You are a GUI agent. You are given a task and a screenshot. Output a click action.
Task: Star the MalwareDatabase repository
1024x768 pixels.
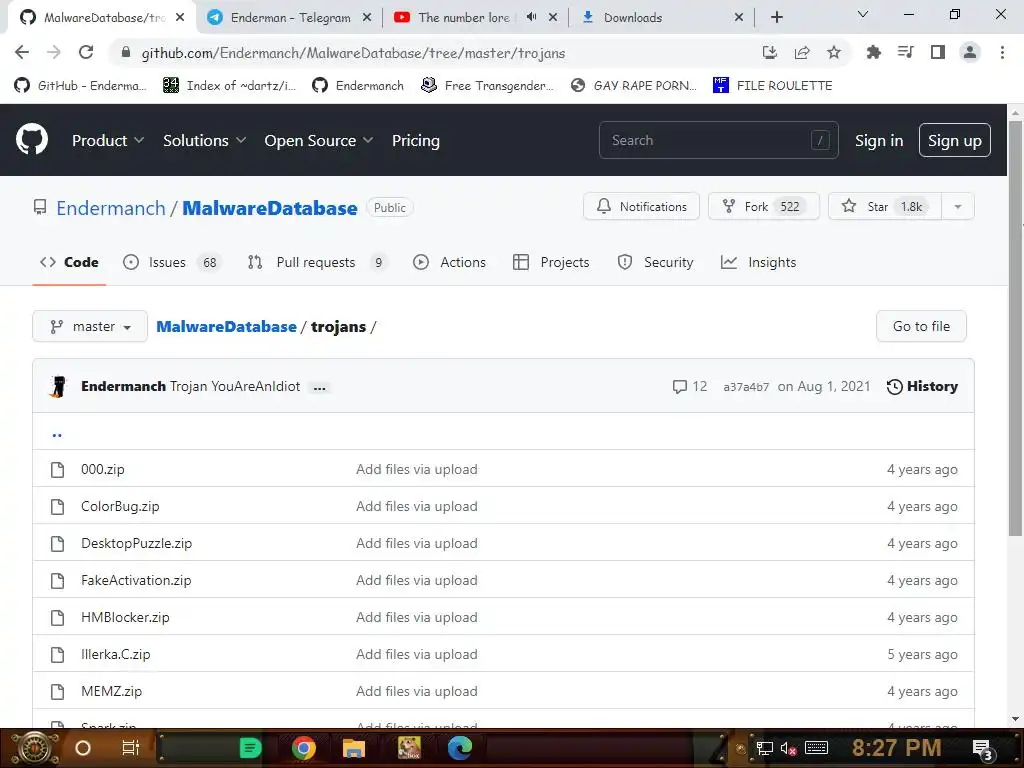click(x=885, y=207)
